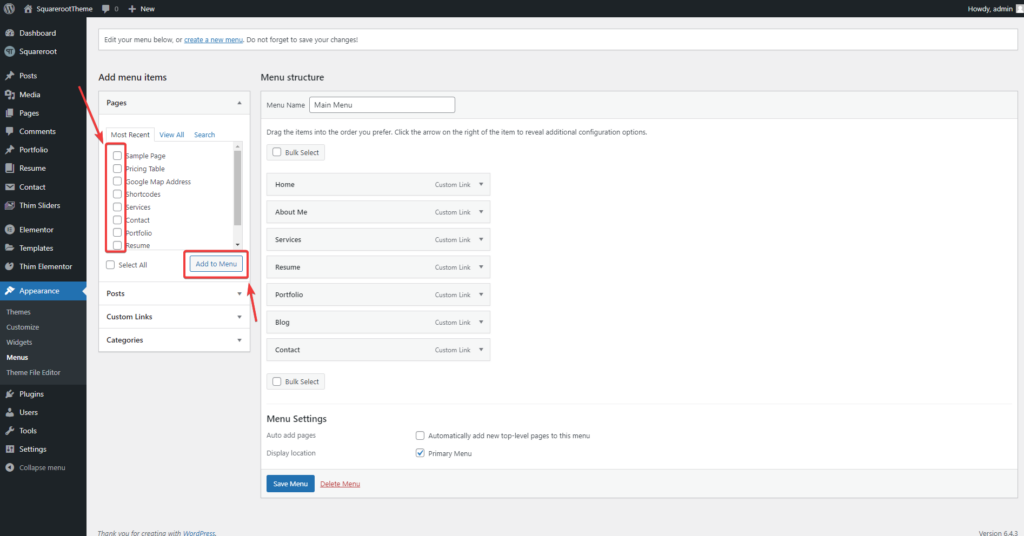Click the pages list scroll up arrow
The width and height of the screenshot is (1024, 536).
[237, 147]
